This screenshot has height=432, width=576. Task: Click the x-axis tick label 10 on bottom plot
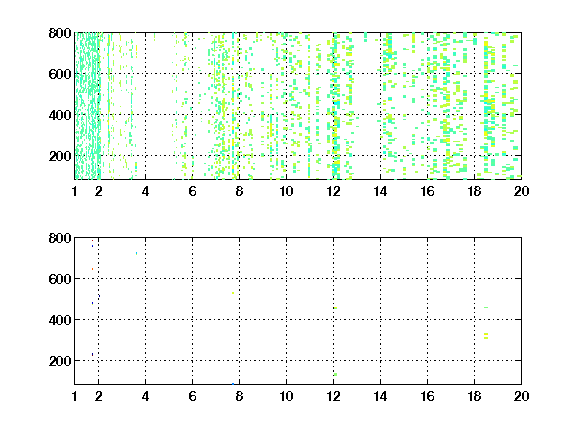click(x=286, y=396)
